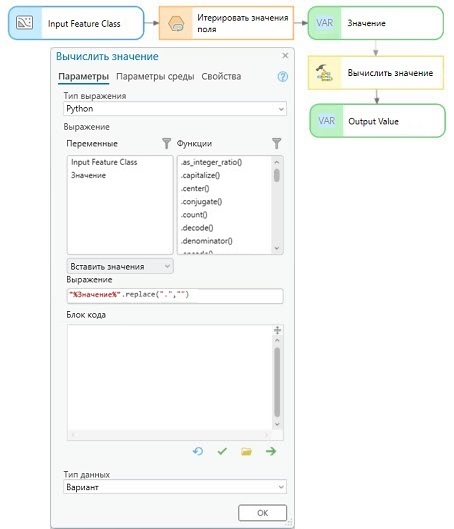Screen dimensions: 454x529
Task: Open the expression type dropdown set to Python
Action: click(175, 109)
